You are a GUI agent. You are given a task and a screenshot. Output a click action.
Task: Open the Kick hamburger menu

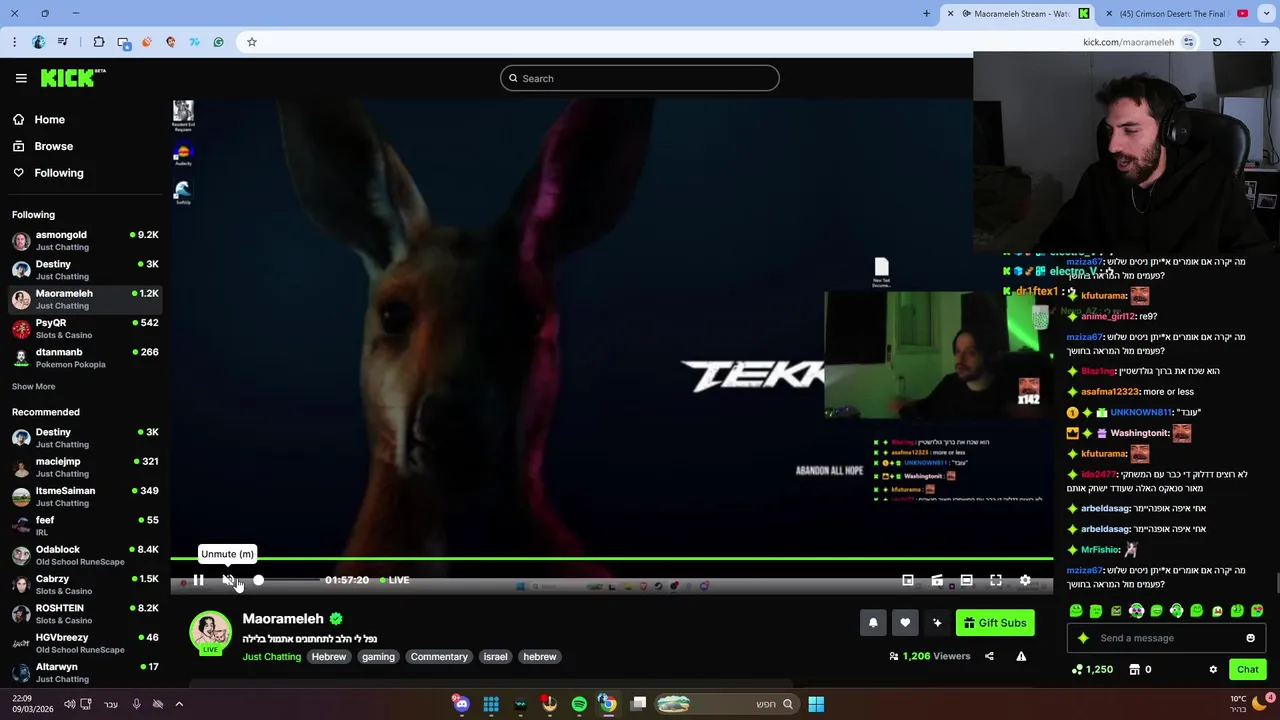tap(21, 78)
